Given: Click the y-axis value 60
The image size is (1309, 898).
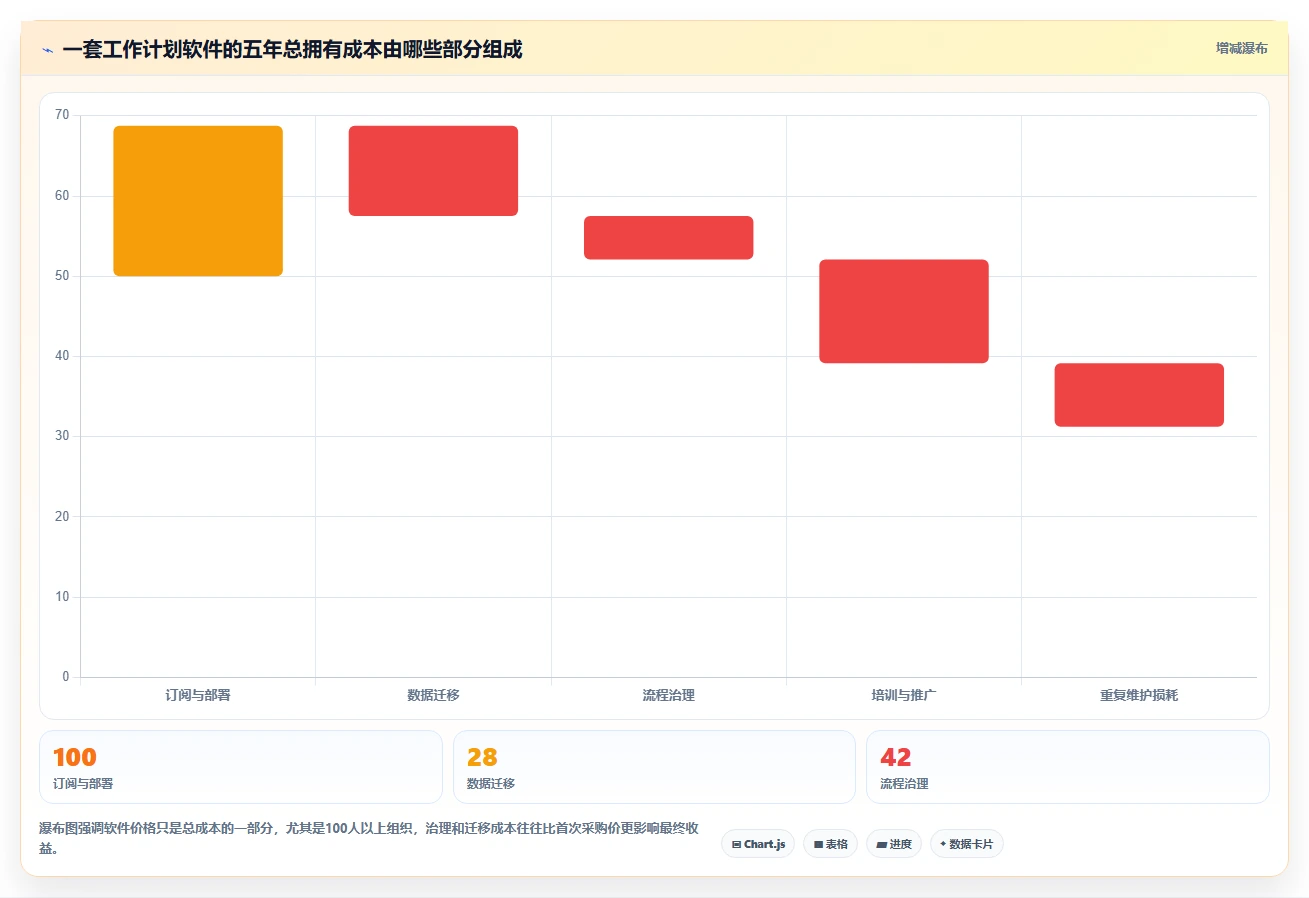Looking at the screenshot, I should (62, 196).
